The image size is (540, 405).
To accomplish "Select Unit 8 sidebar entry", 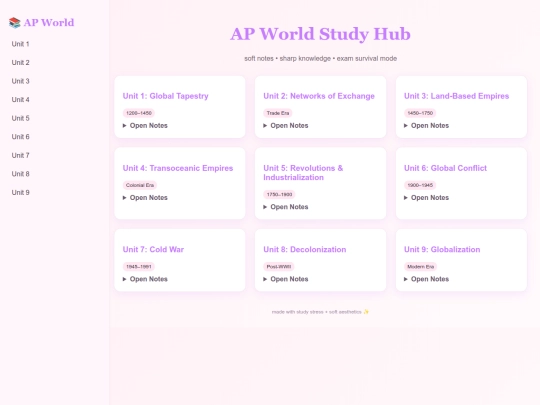I will (x=20, y=174).
